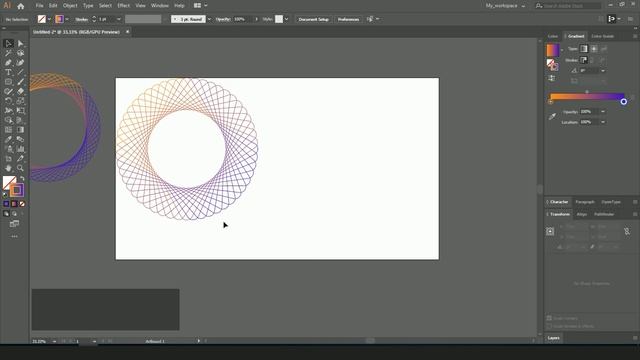
Task: Open gradient angle dropdown
Action: click(603, 71)
